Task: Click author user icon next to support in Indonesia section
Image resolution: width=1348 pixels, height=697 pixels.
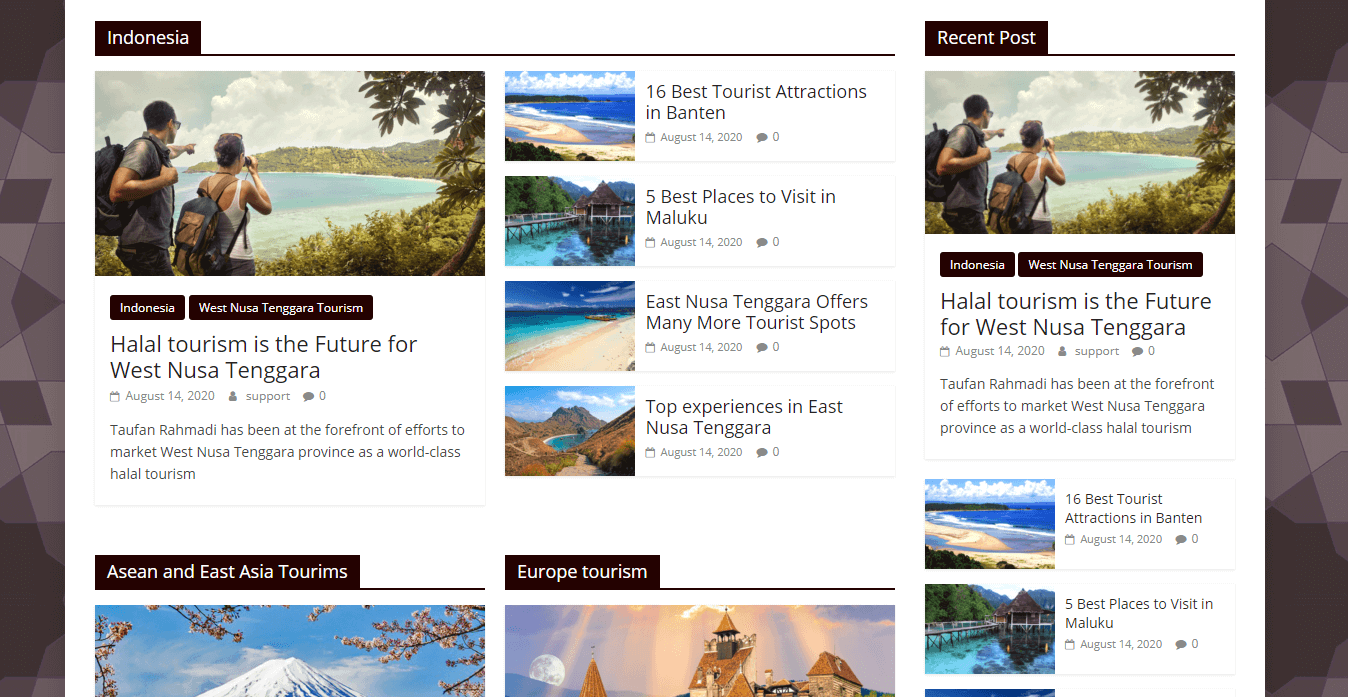Action: tap(233, 396)
